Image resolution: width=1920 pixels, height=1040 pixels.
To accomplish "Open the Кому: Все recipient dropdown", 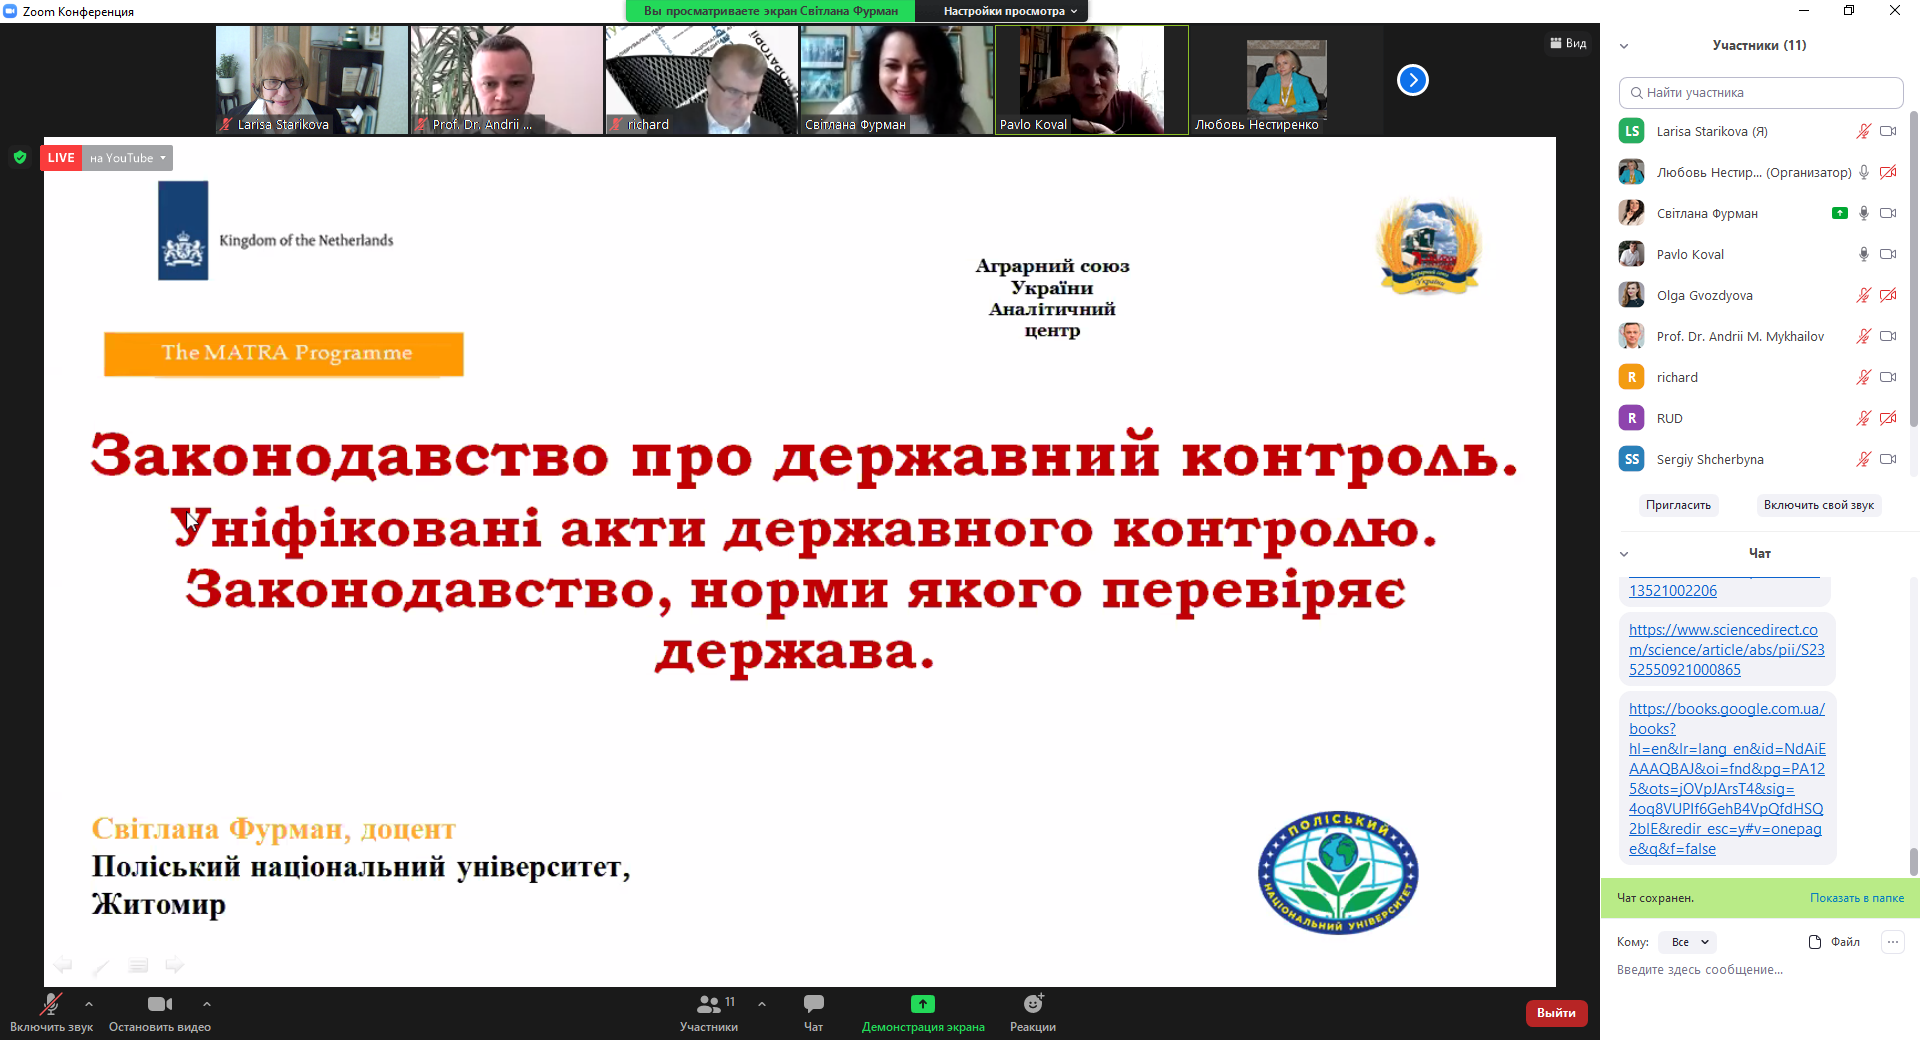I will (x=1687, y=942).
